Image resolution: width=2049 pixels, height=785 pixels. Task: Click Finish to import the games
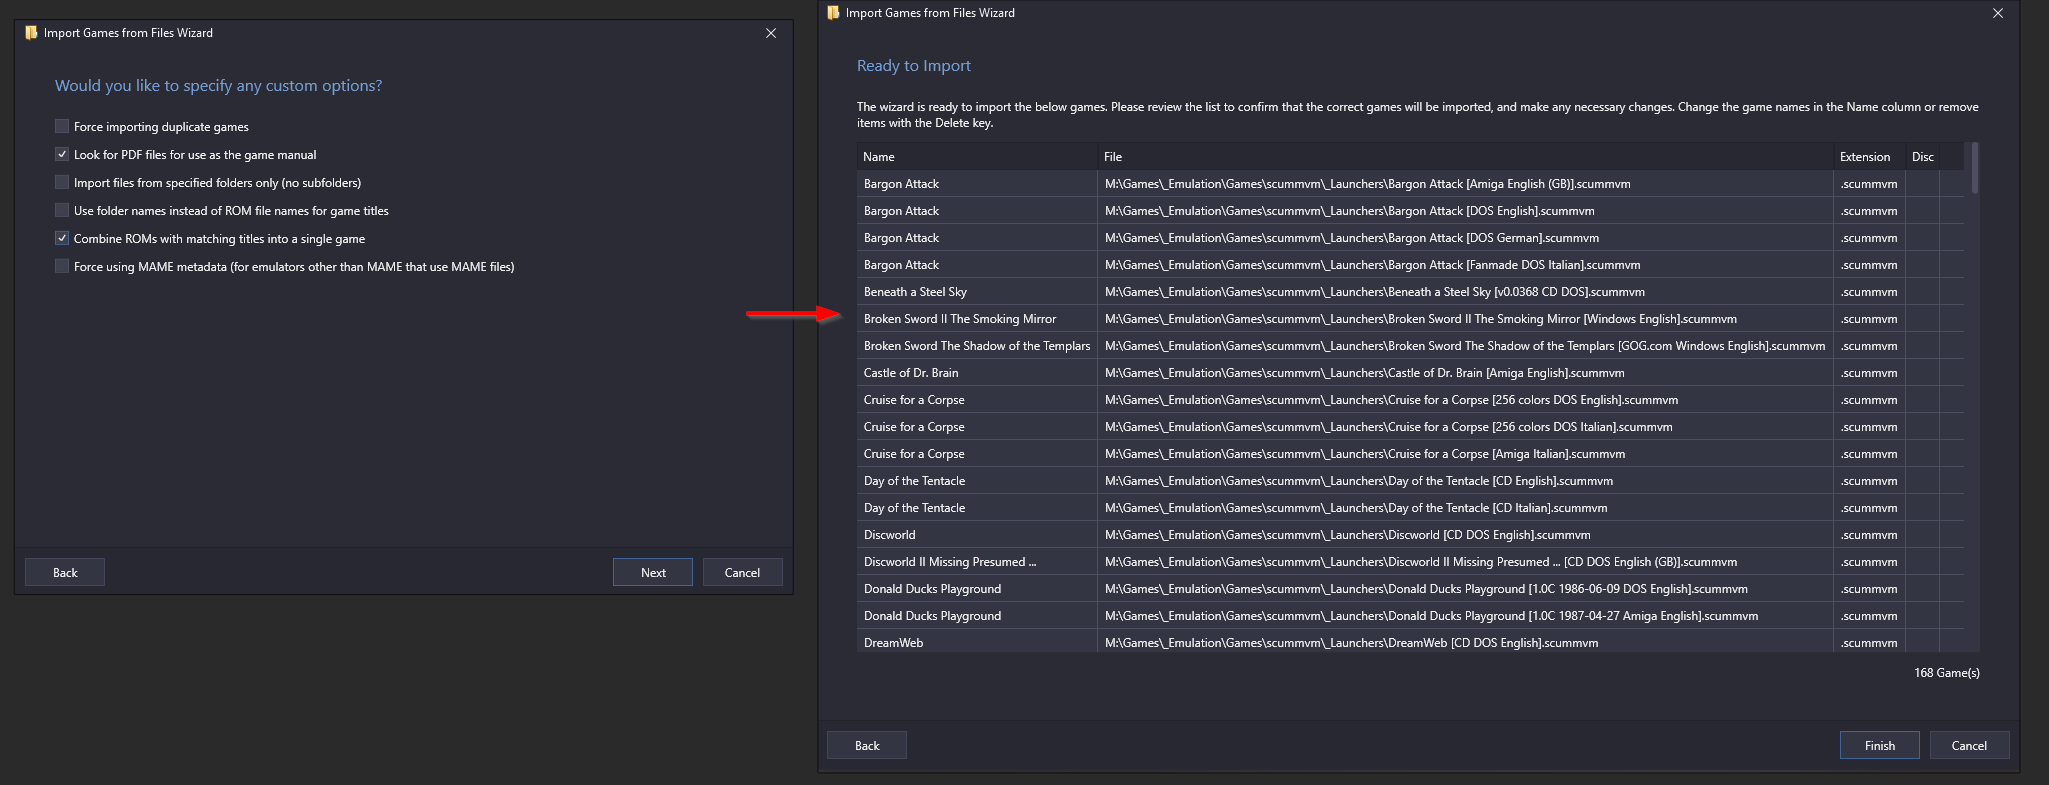(1880, 745)
